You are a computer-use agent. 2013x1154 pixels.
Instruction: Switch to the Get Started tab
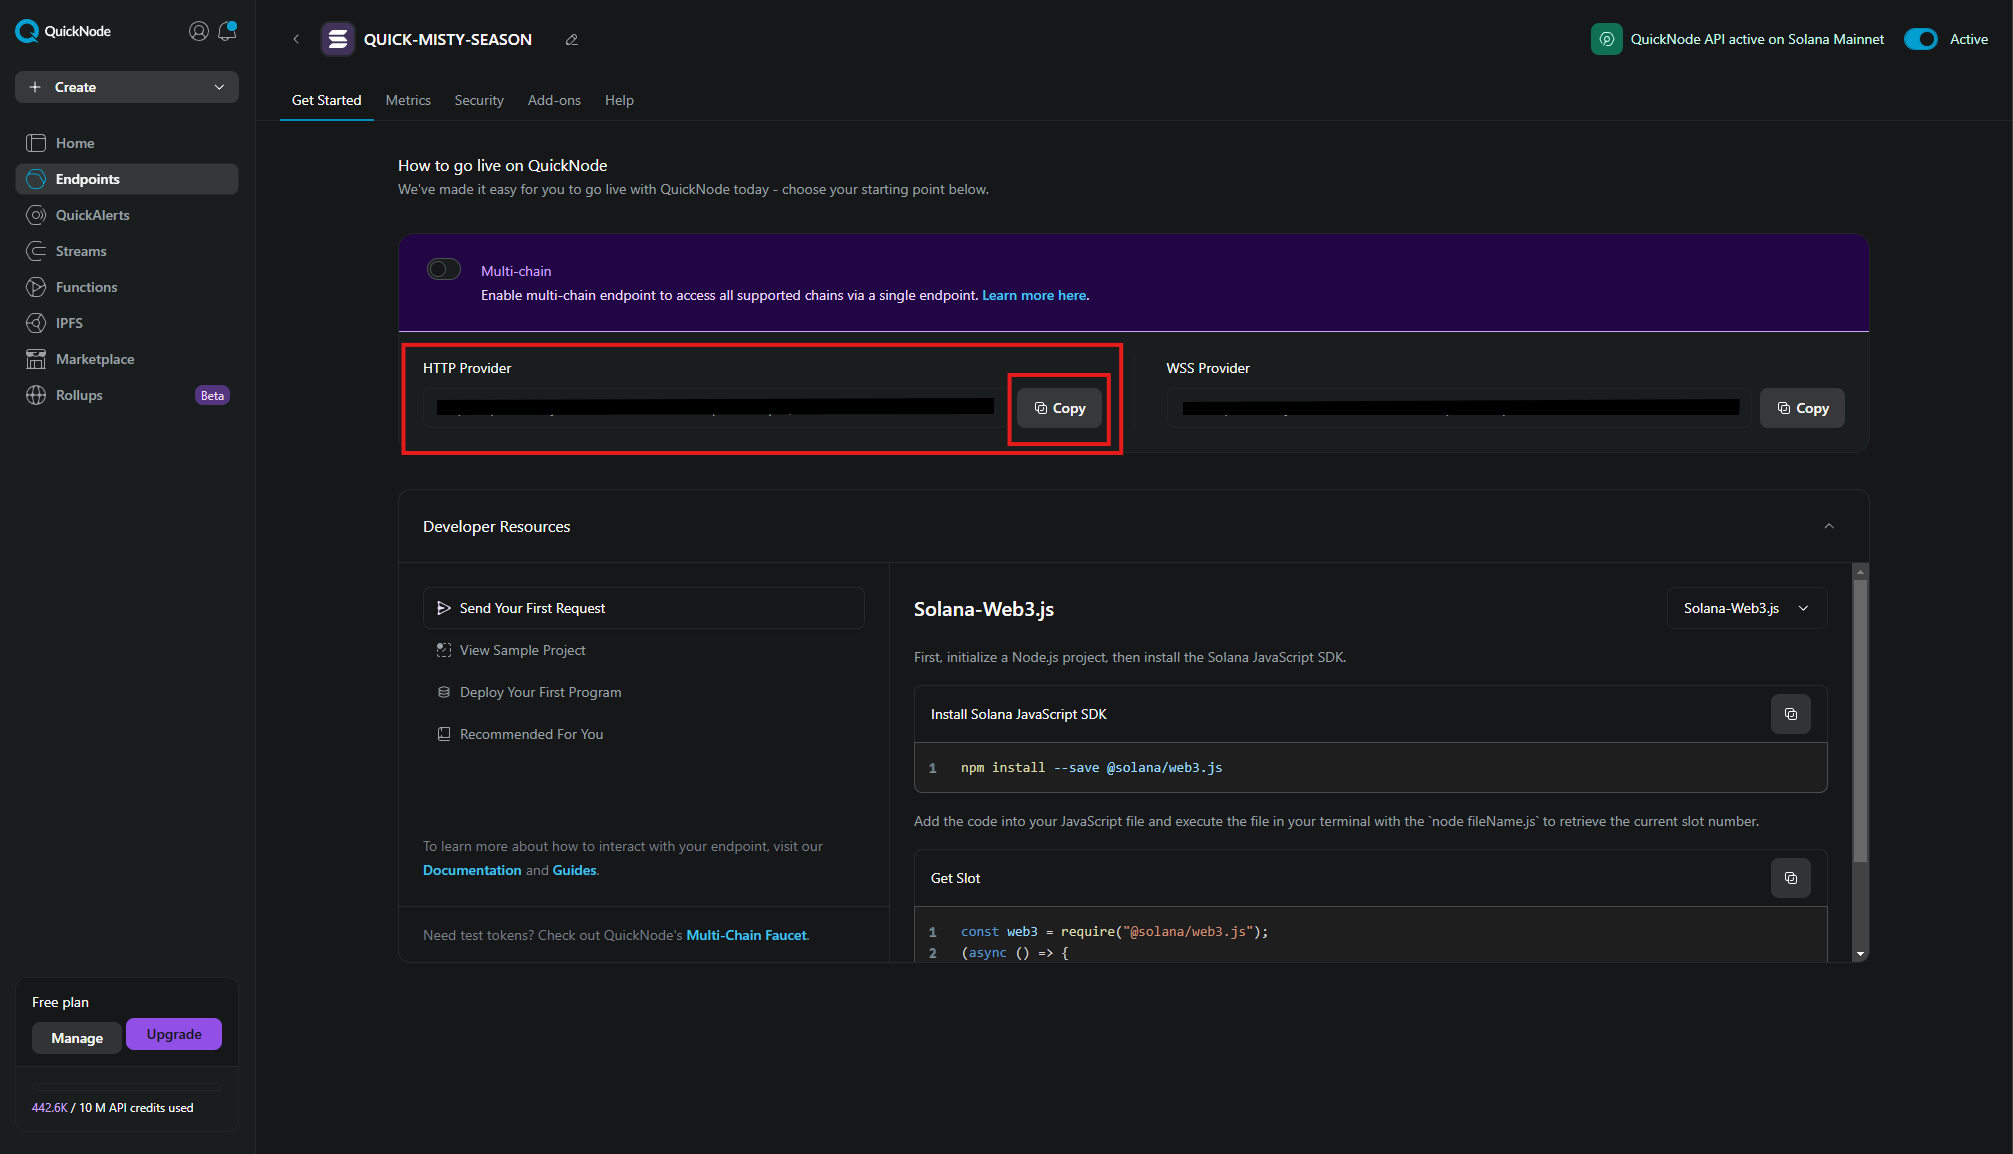(x=327, y=100)
